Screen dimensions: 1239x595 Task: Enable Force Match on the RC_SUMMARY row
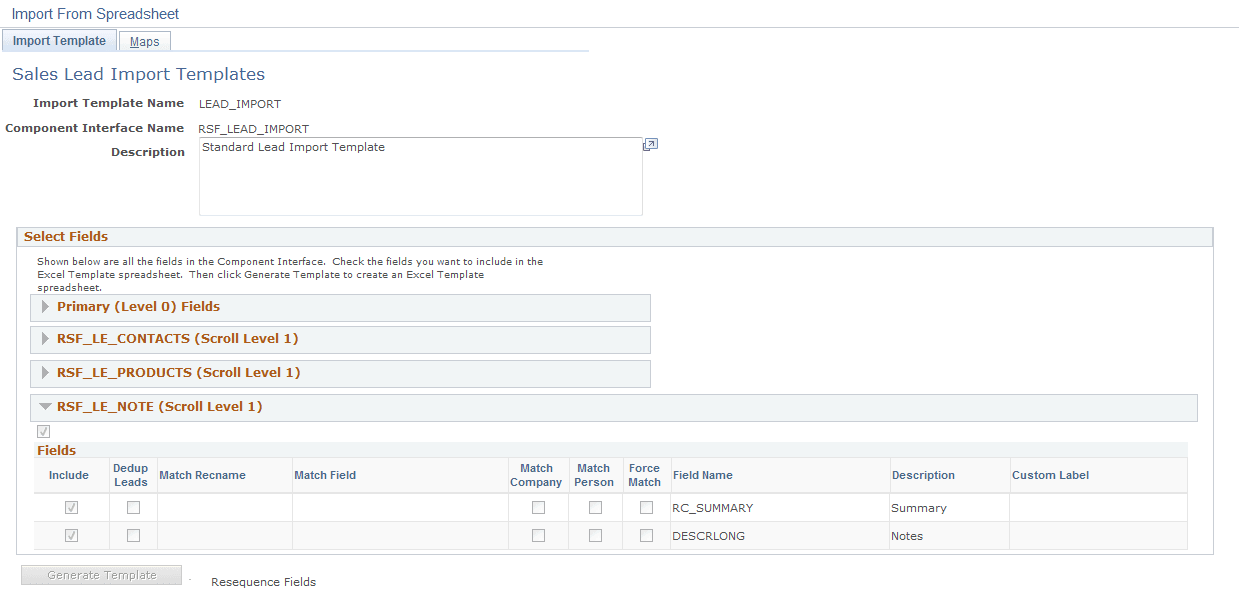pos(645,507)
